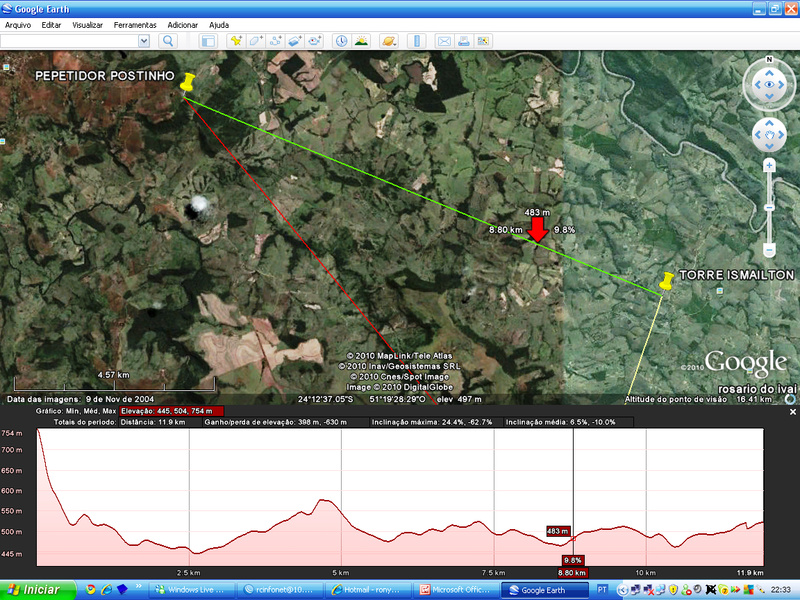Open the Arquivo menu

18,25
